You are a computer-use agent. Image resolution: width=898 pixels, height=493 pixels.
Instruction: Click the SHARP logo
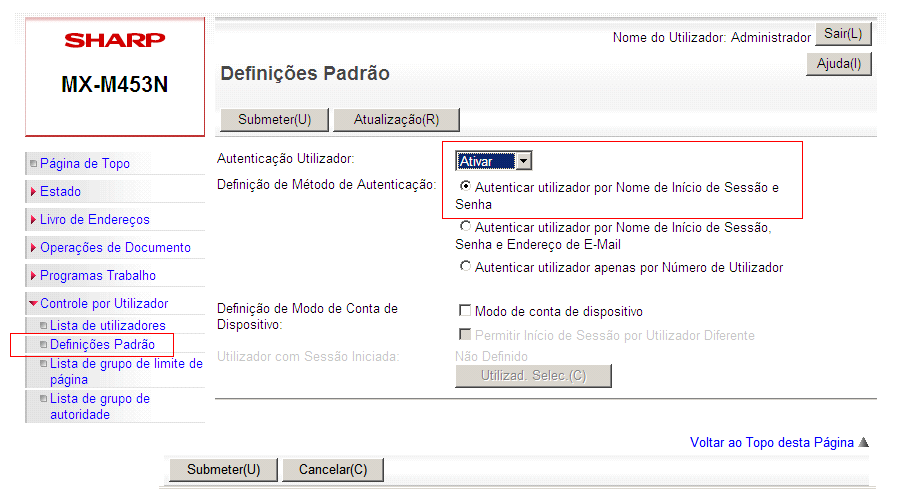(115, 41)
